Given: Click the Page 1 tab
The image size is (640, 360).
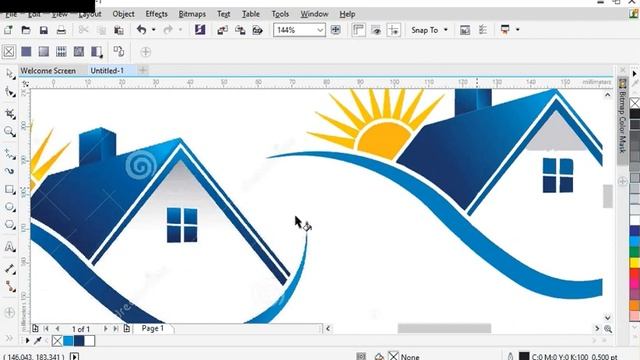Looking at the screenshot, I should 153,328.
